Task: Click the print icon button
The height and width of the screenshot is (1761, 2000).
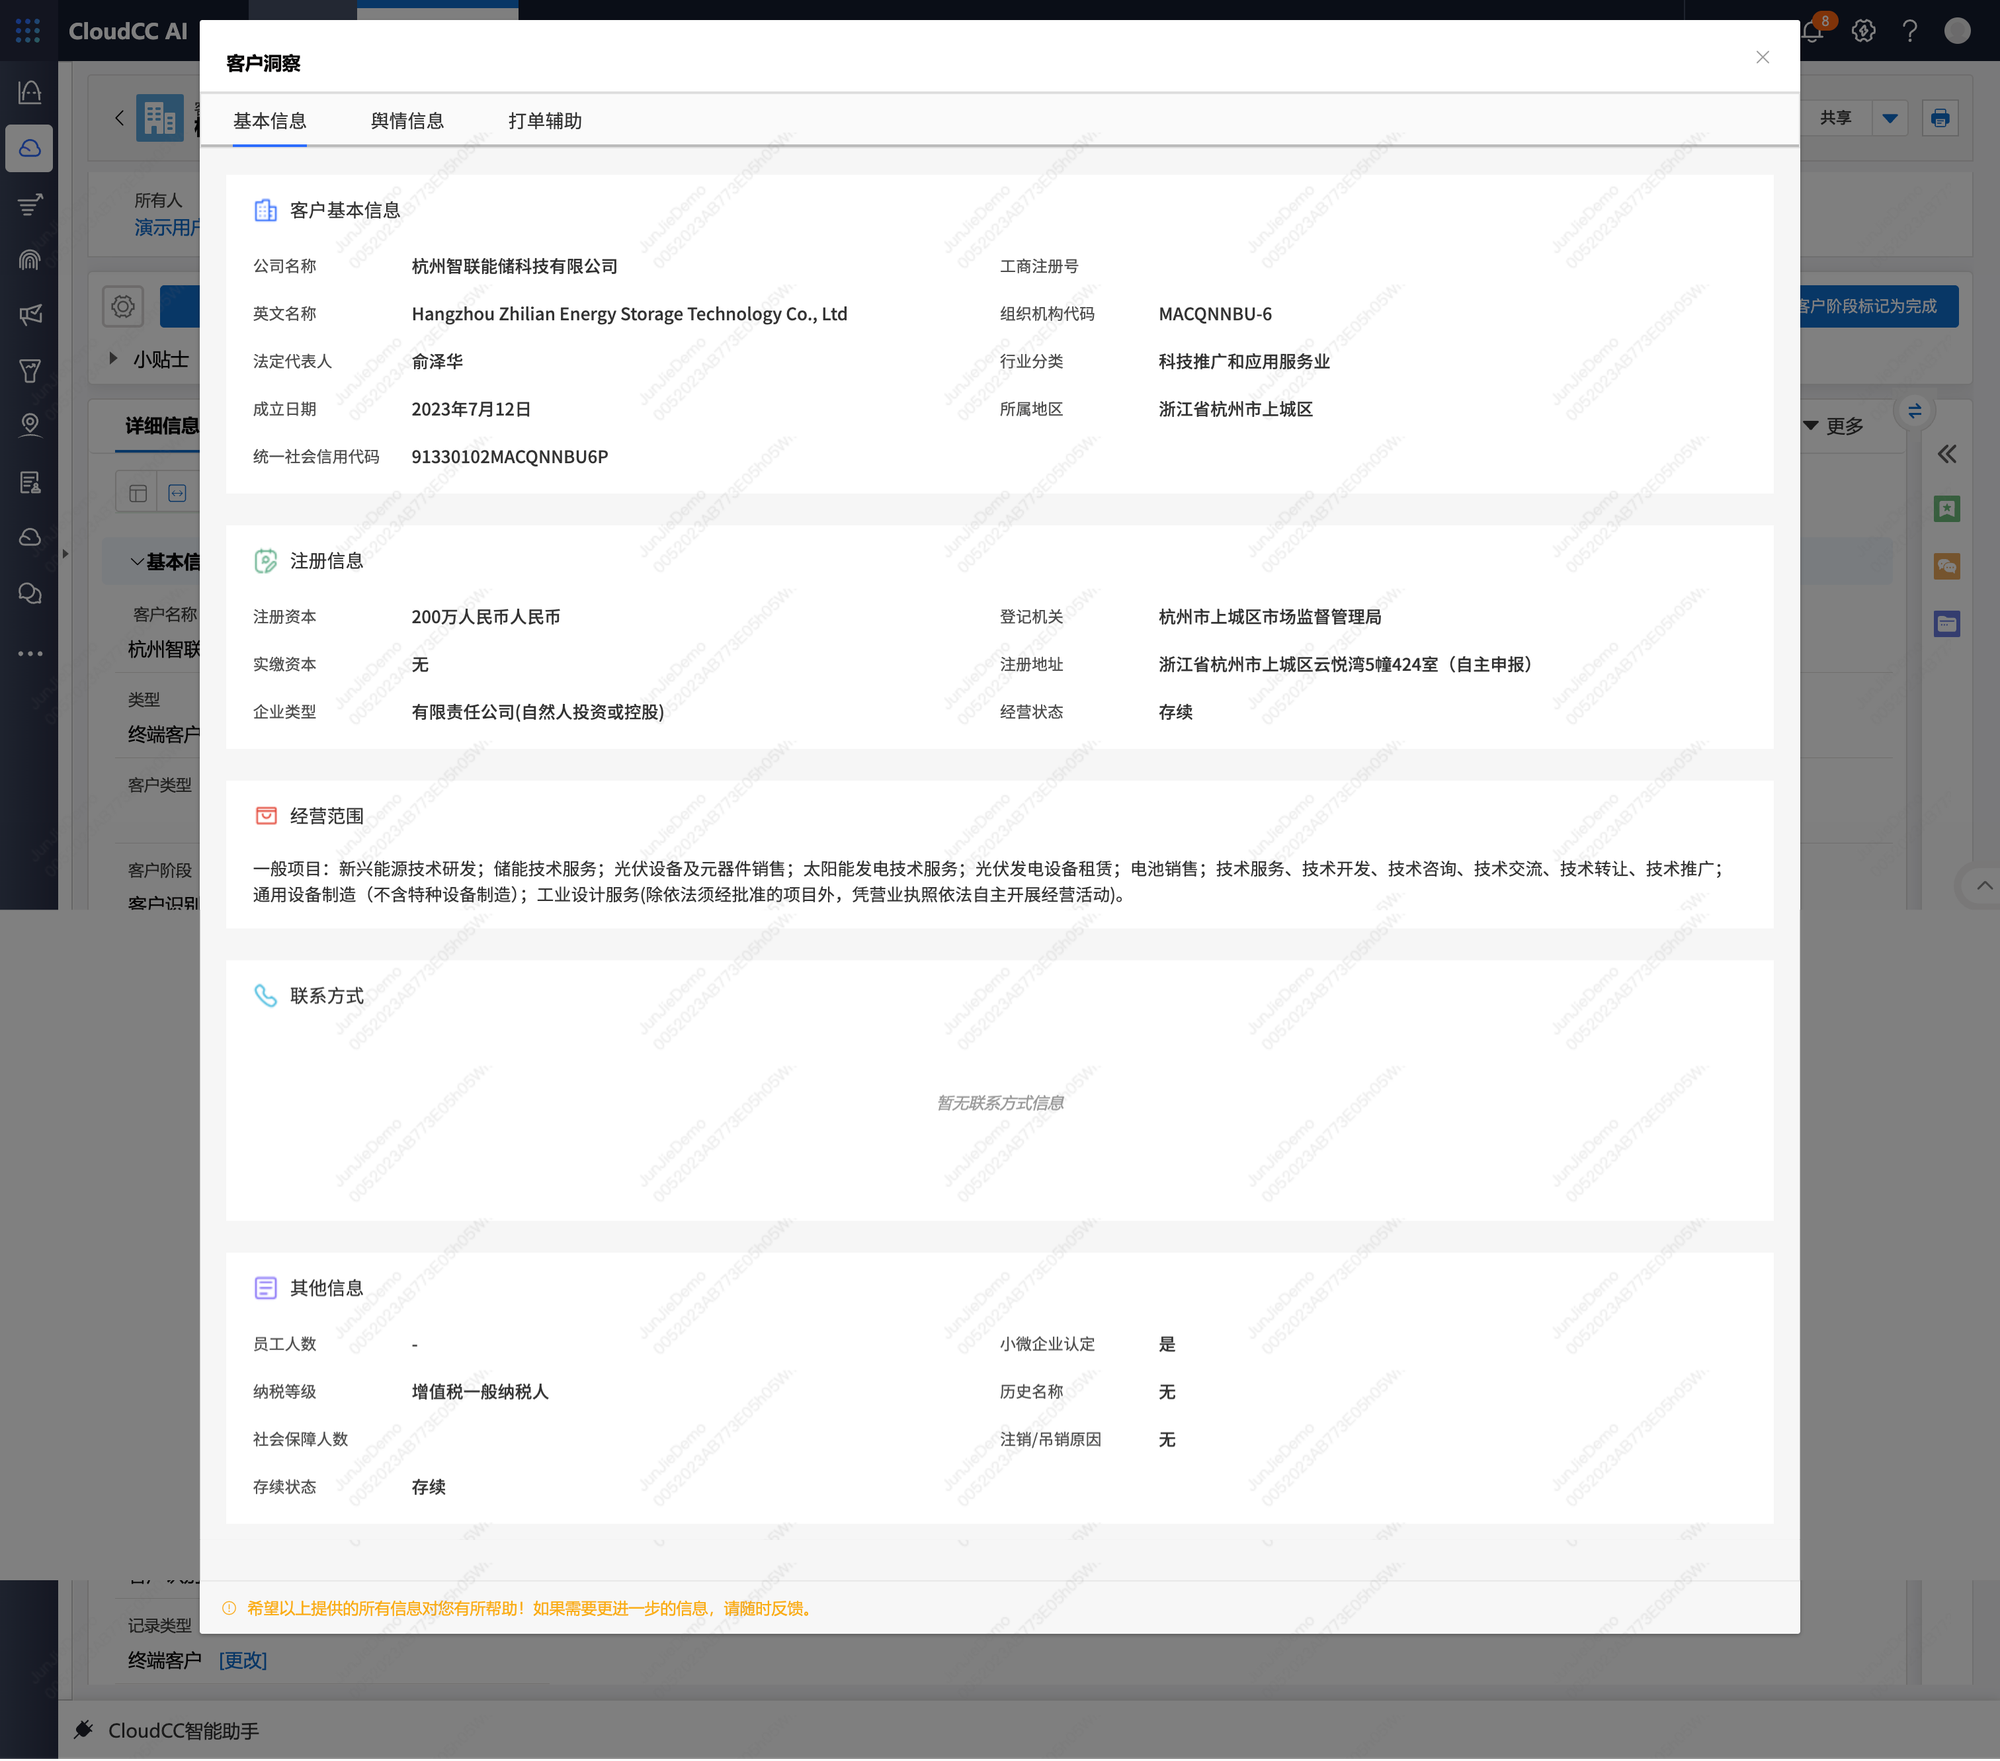Action: (1940, 118)
